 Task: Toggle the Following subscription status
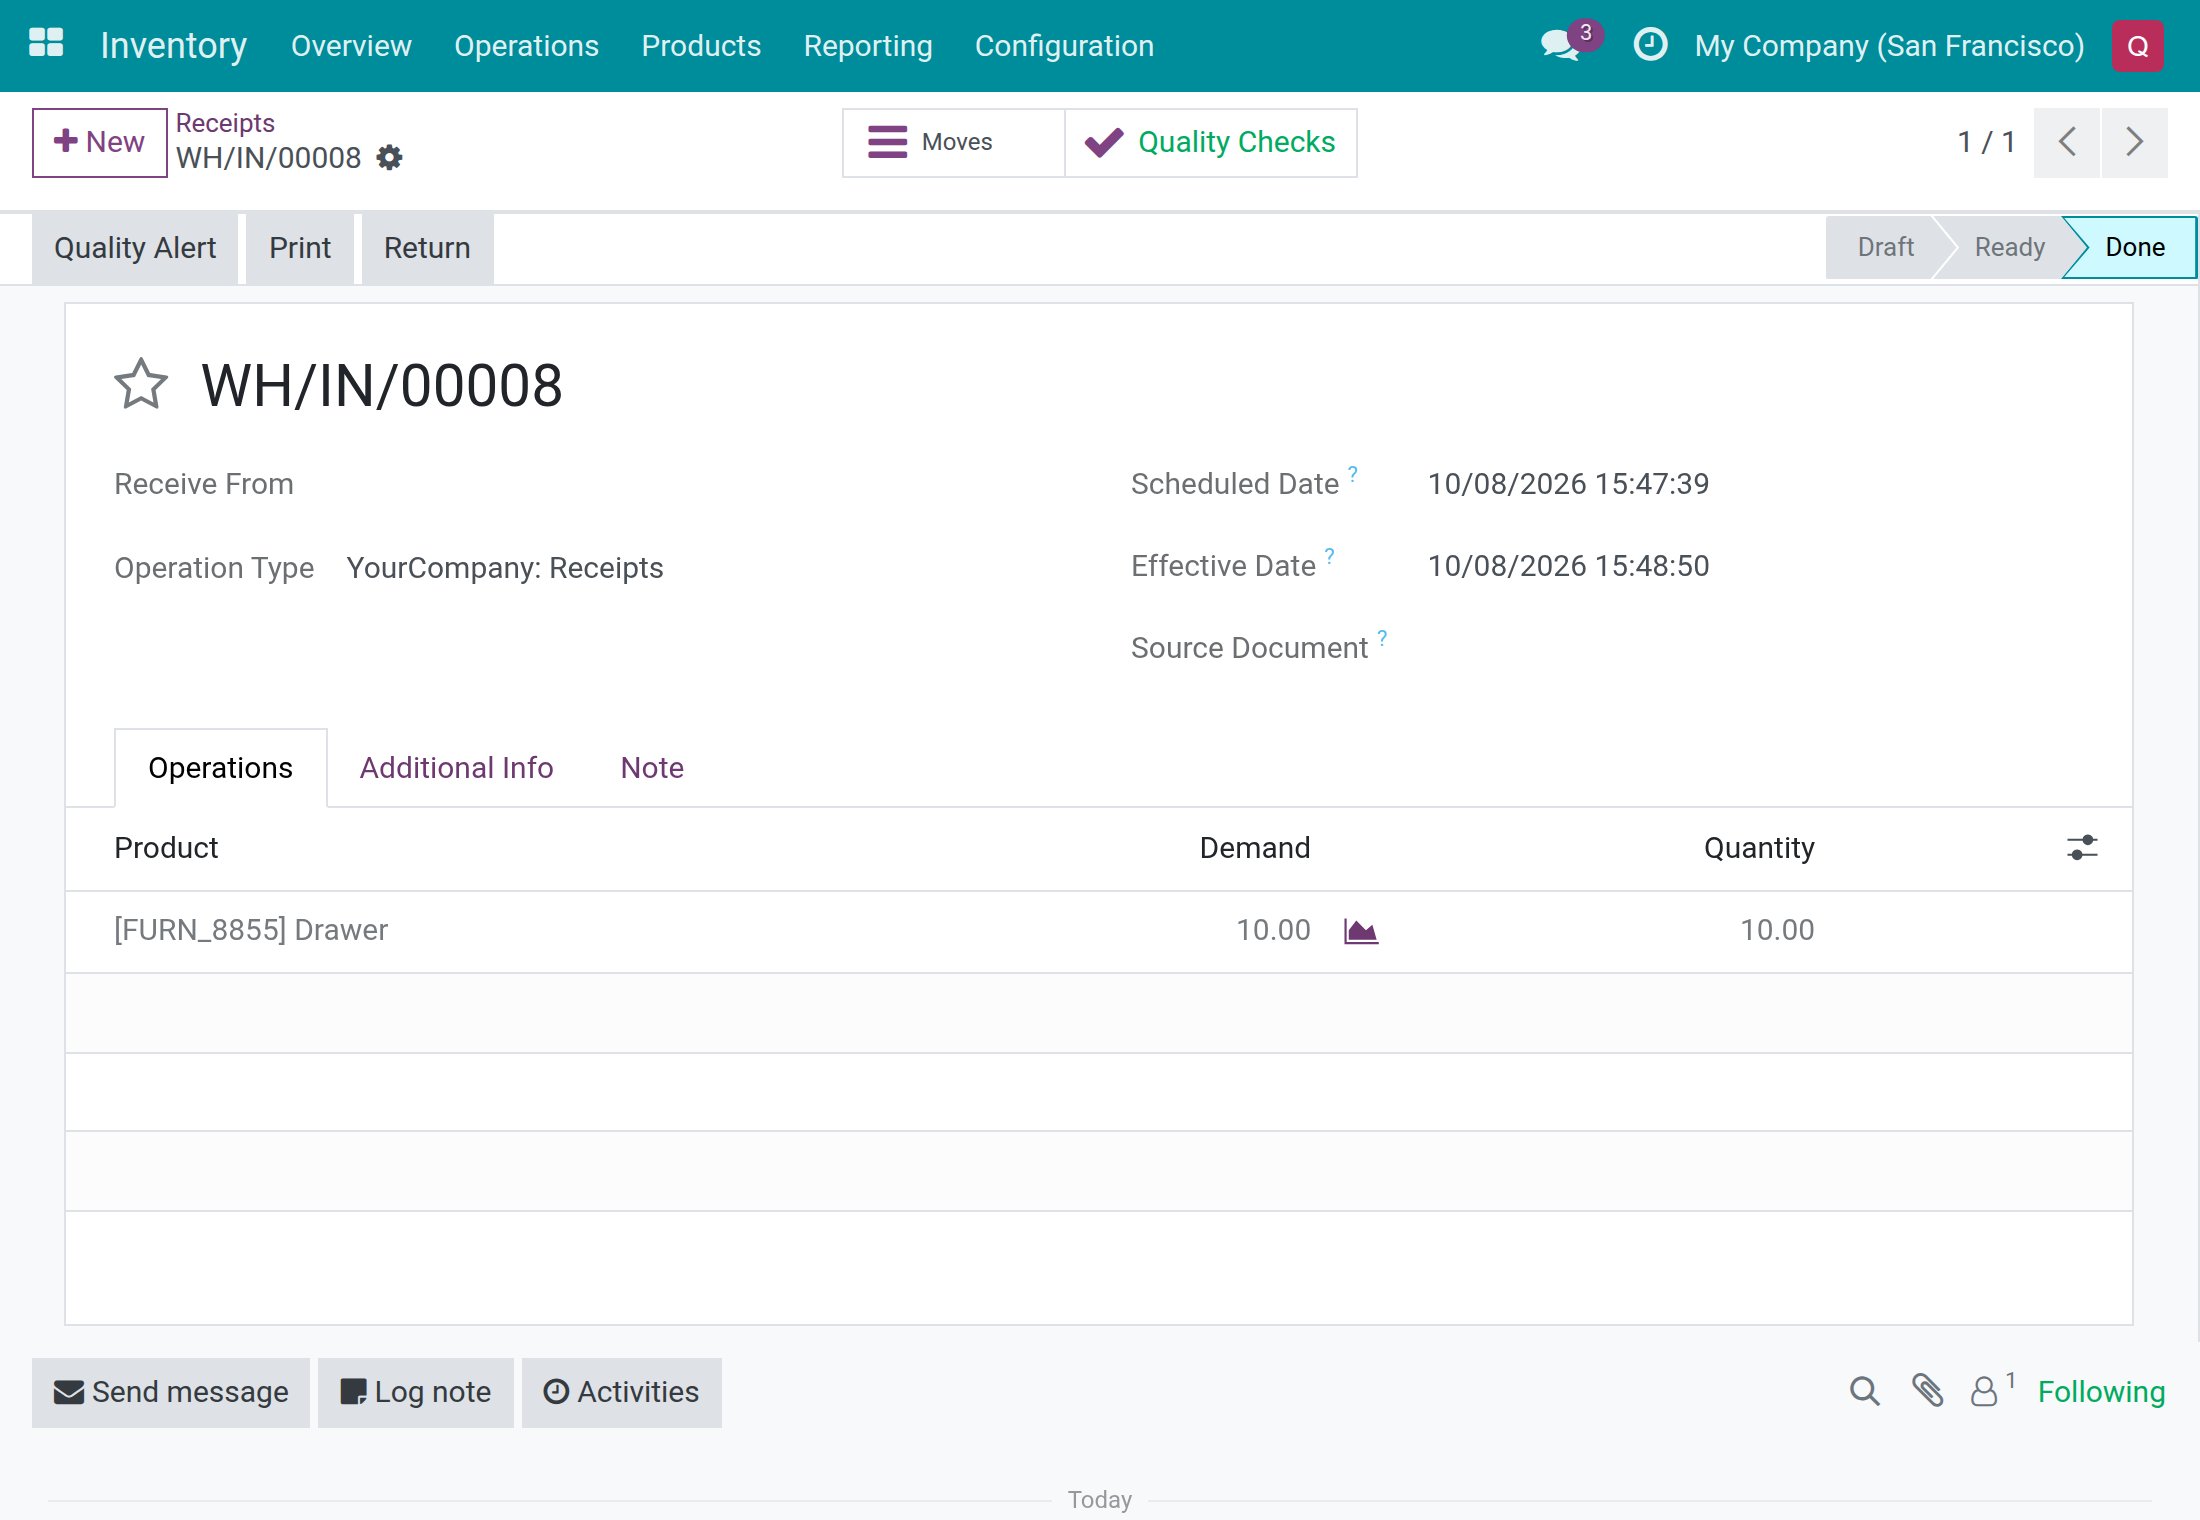coord(2101,1392)
